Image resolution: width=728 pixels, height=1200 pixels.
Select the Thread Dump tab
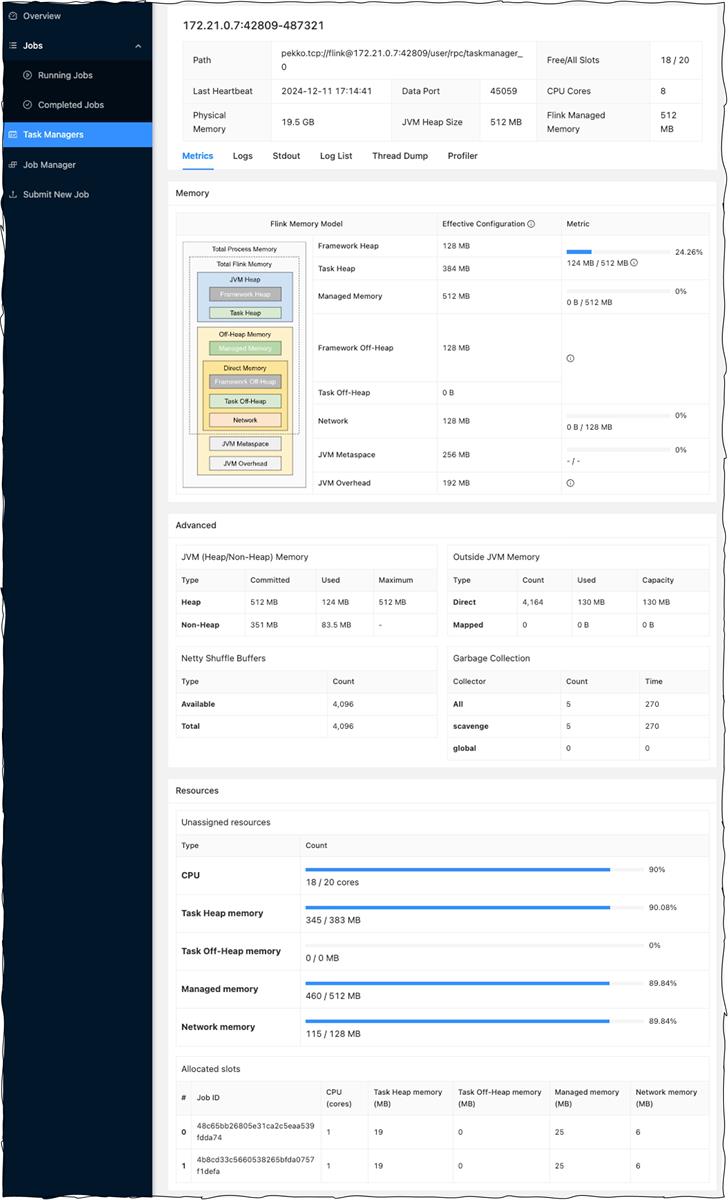pos(400,156)
